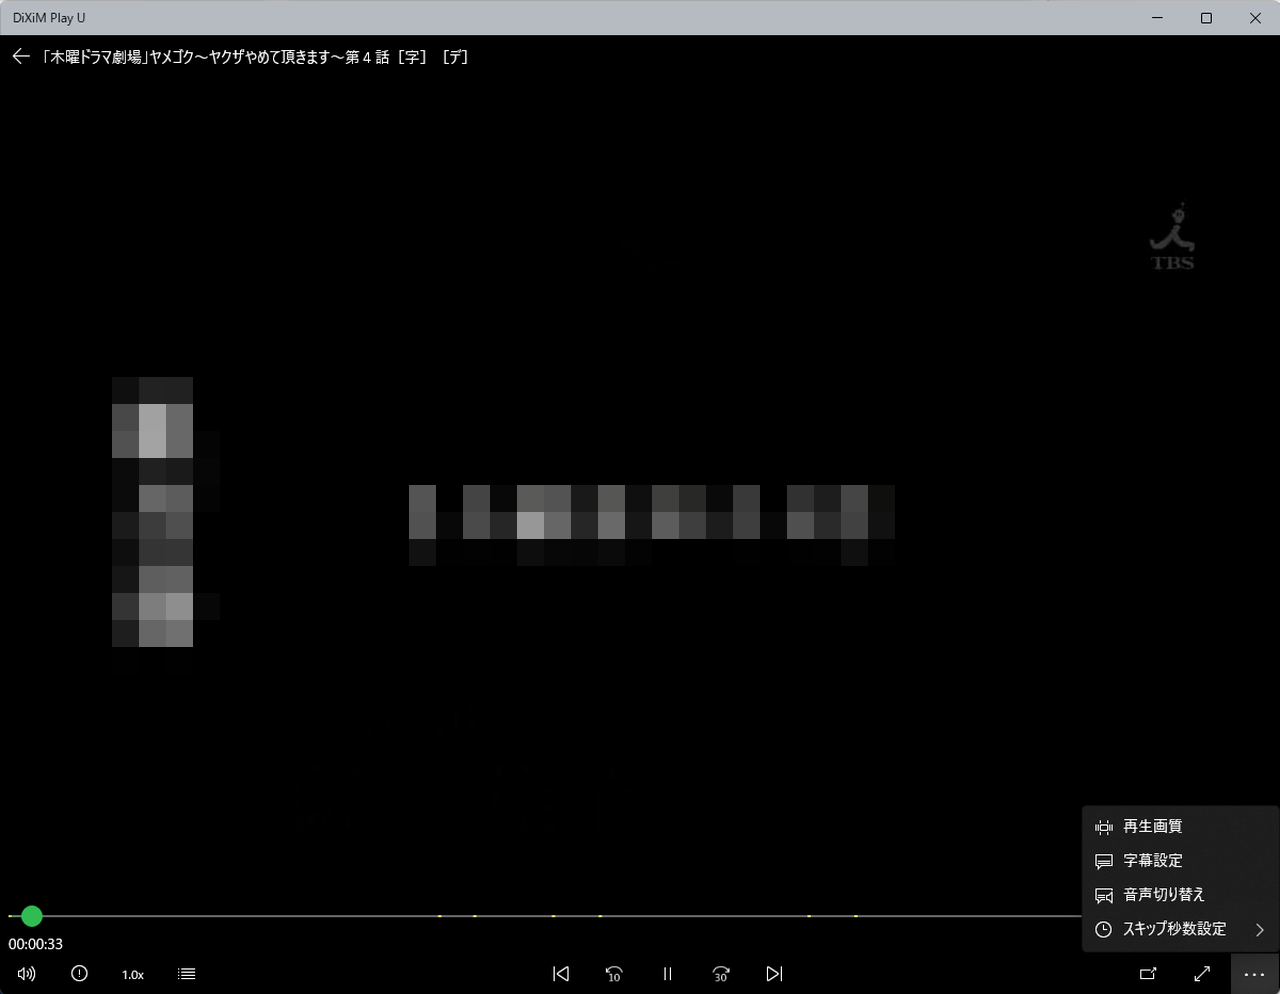Skip forward 30 seconds

click(x=720, y=974)
